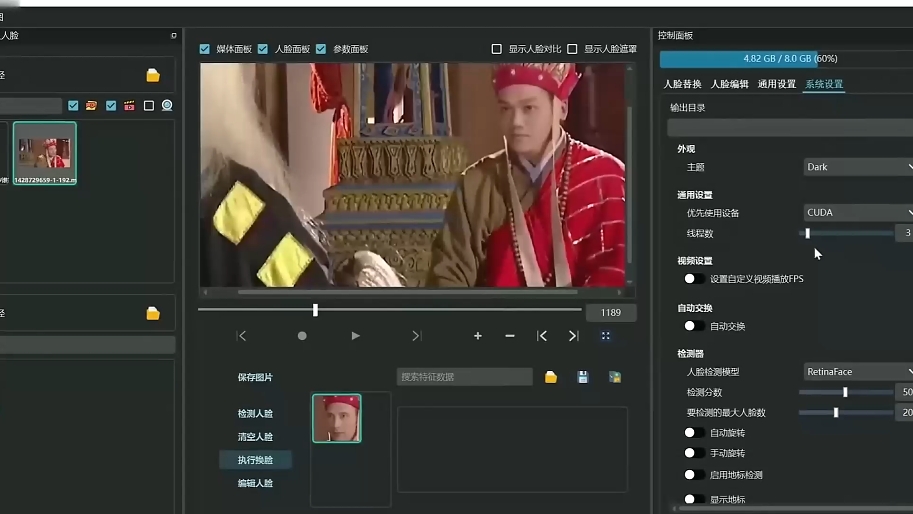This screenshot has height=514, width=913.
Task: Jump to first frame playback button
Action: [x=242, y=336]
